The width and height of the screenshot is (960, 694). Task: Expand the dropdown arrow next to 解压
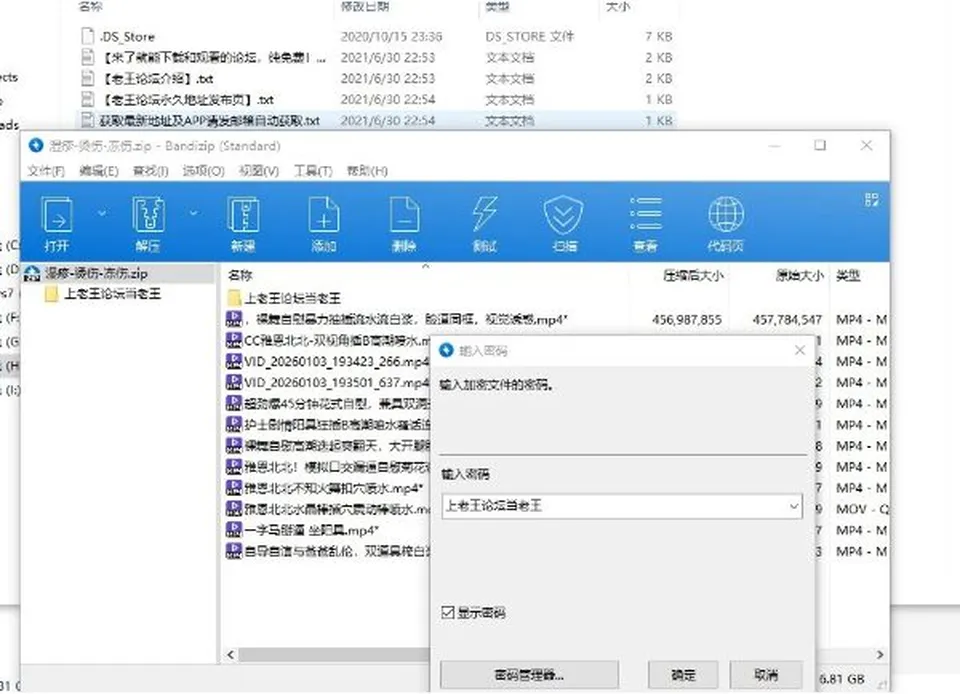coord(193,213)
